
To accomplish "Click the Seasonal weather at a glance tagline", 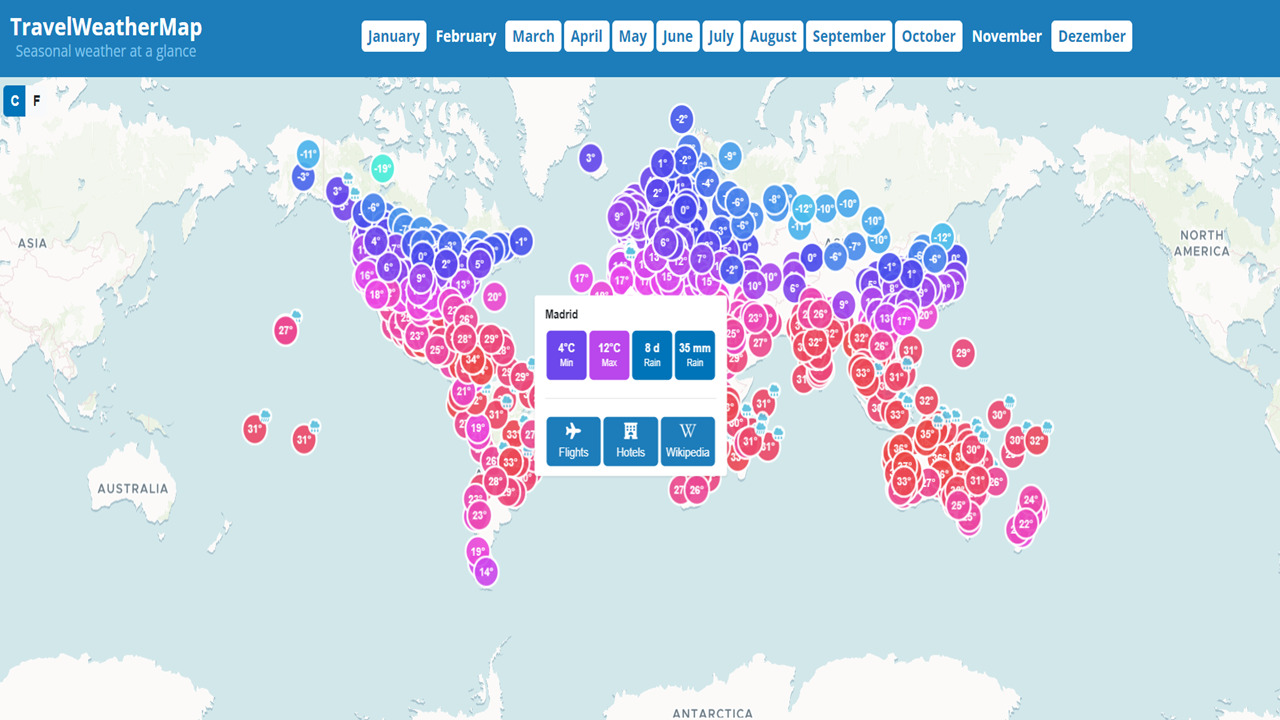I will coord(106,51).
